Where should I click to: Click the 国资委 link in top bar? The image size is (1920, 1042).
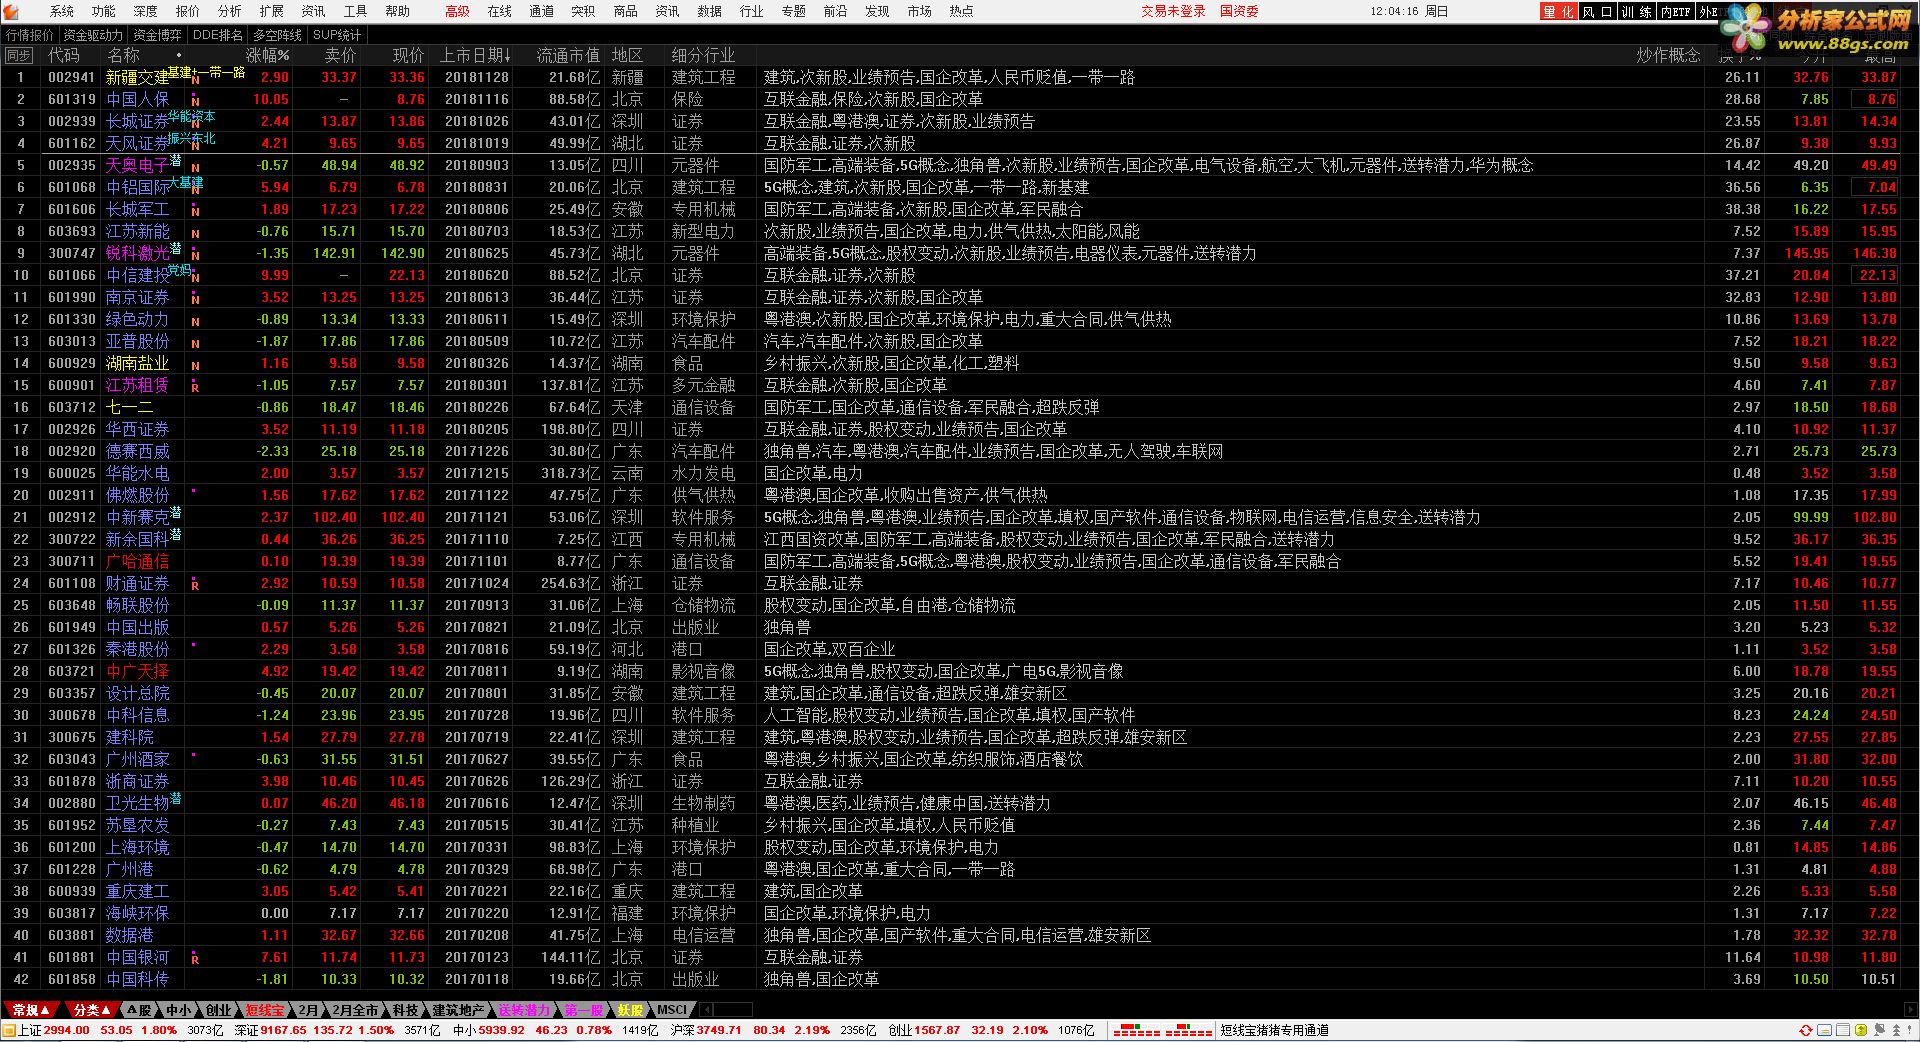tap(1239, 11)
